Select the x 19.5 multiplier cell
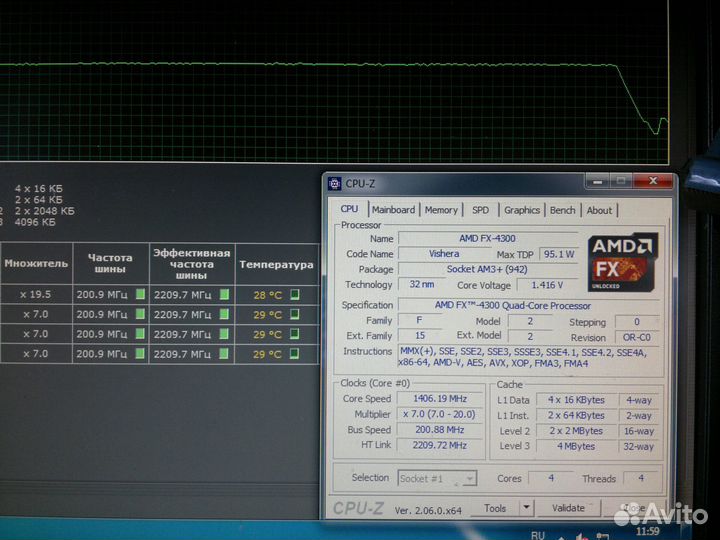The width and height of the screenshot is (720, 540). pos(36,294)
